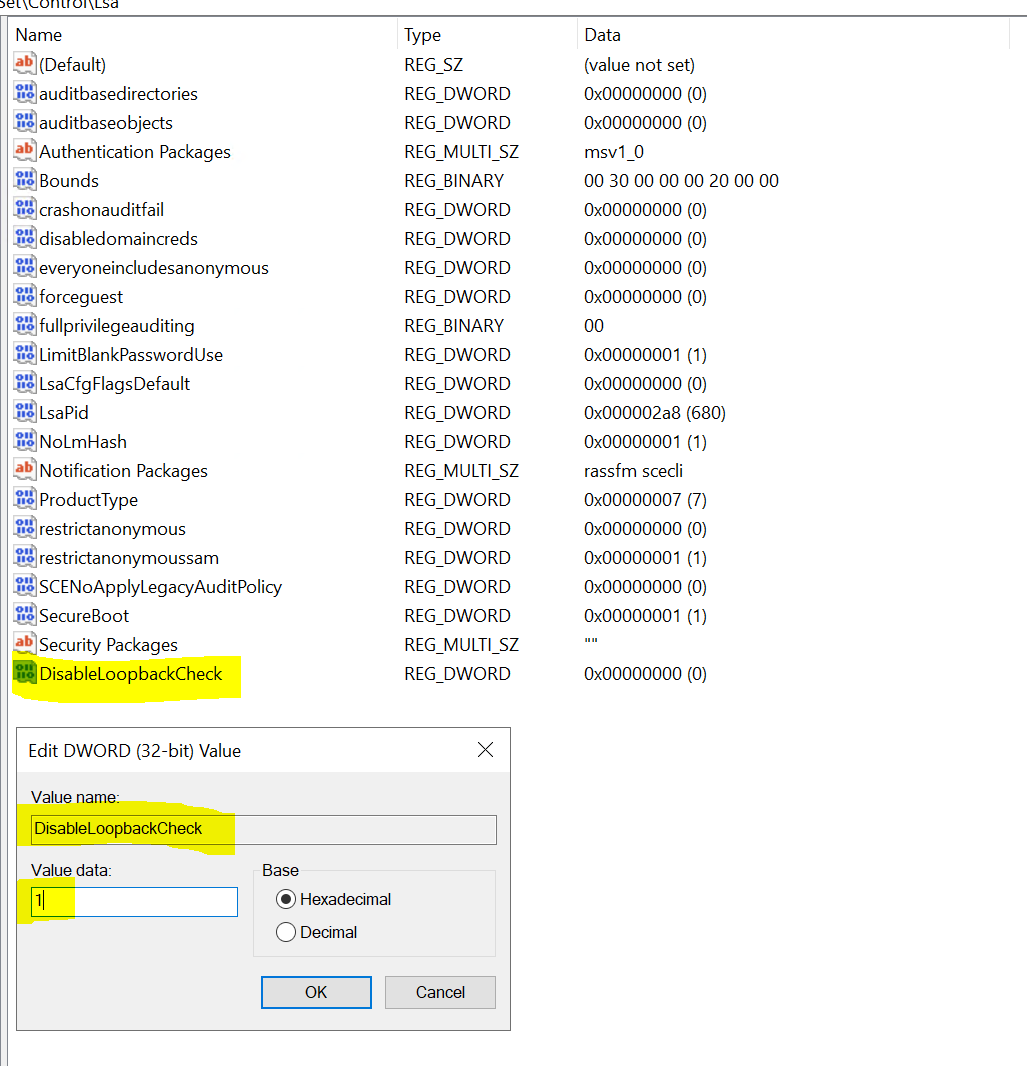1027x1066 pixels.
Task: Select the Notification Packages entry
Action: (x=123, y=470)
